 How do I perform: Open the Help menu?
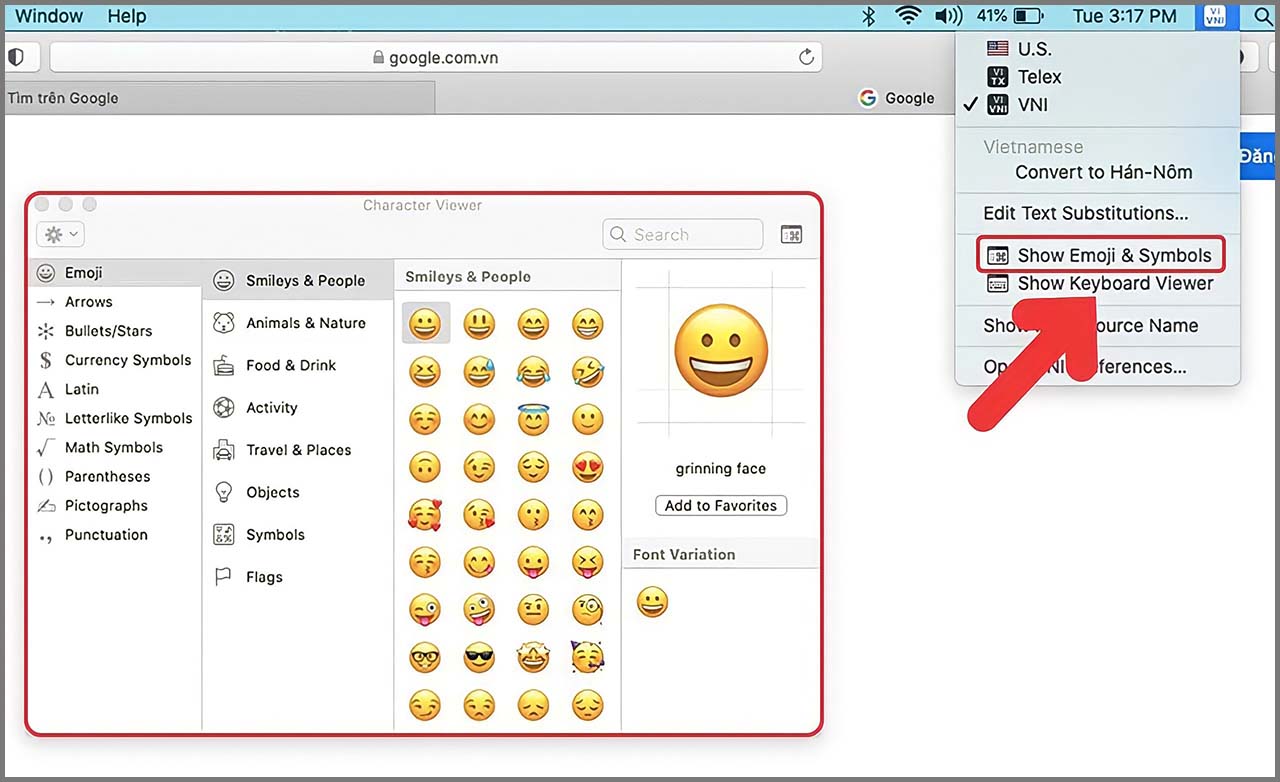click(126, 16)
